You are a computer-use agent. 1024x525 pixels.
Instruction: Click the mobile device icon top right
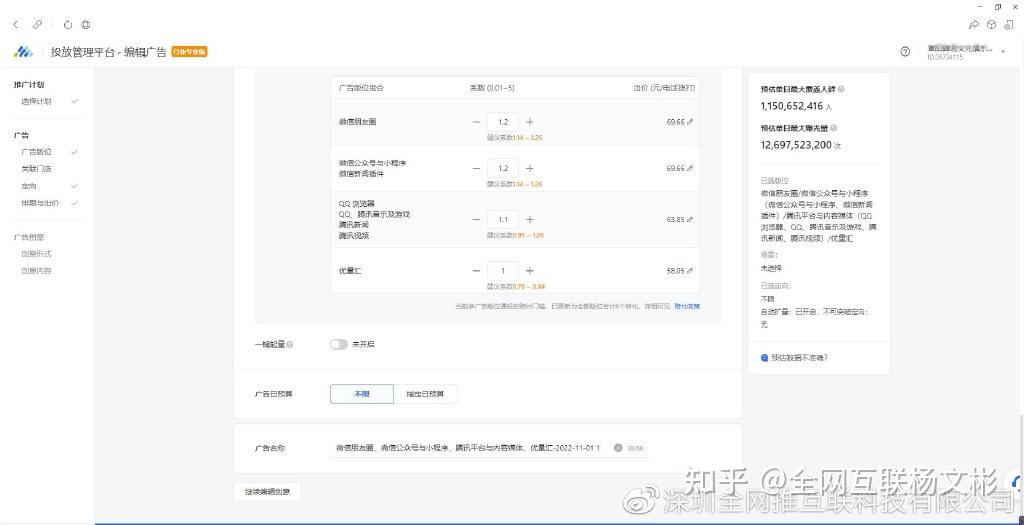1009,25
